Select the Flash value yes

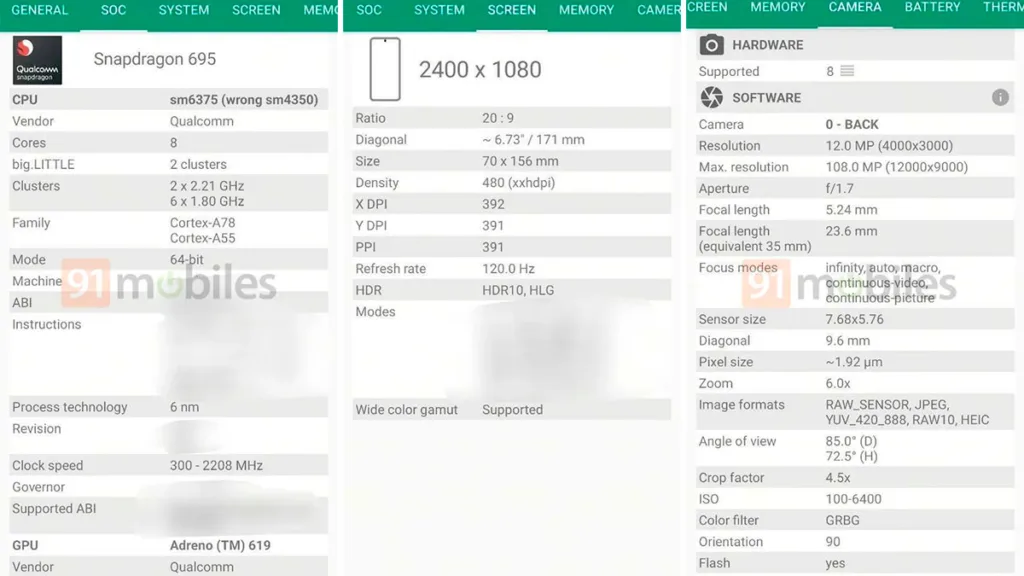pos(835,563)
